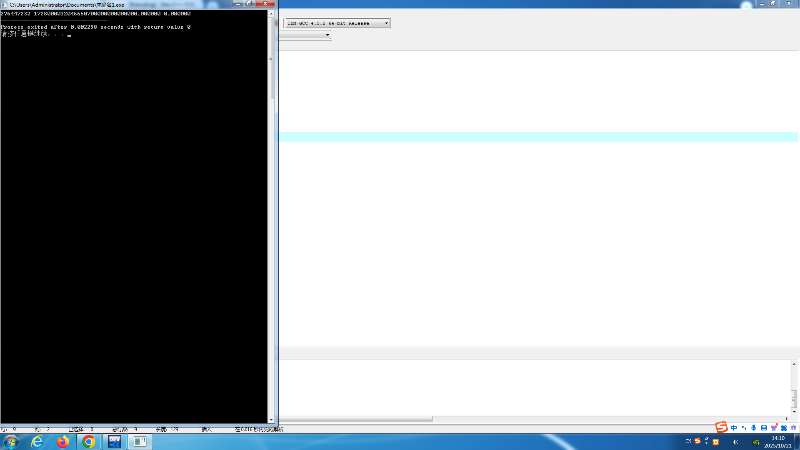
Task: Click the Sogou voice input microphone icon
Action: click(x=754, y=428)
